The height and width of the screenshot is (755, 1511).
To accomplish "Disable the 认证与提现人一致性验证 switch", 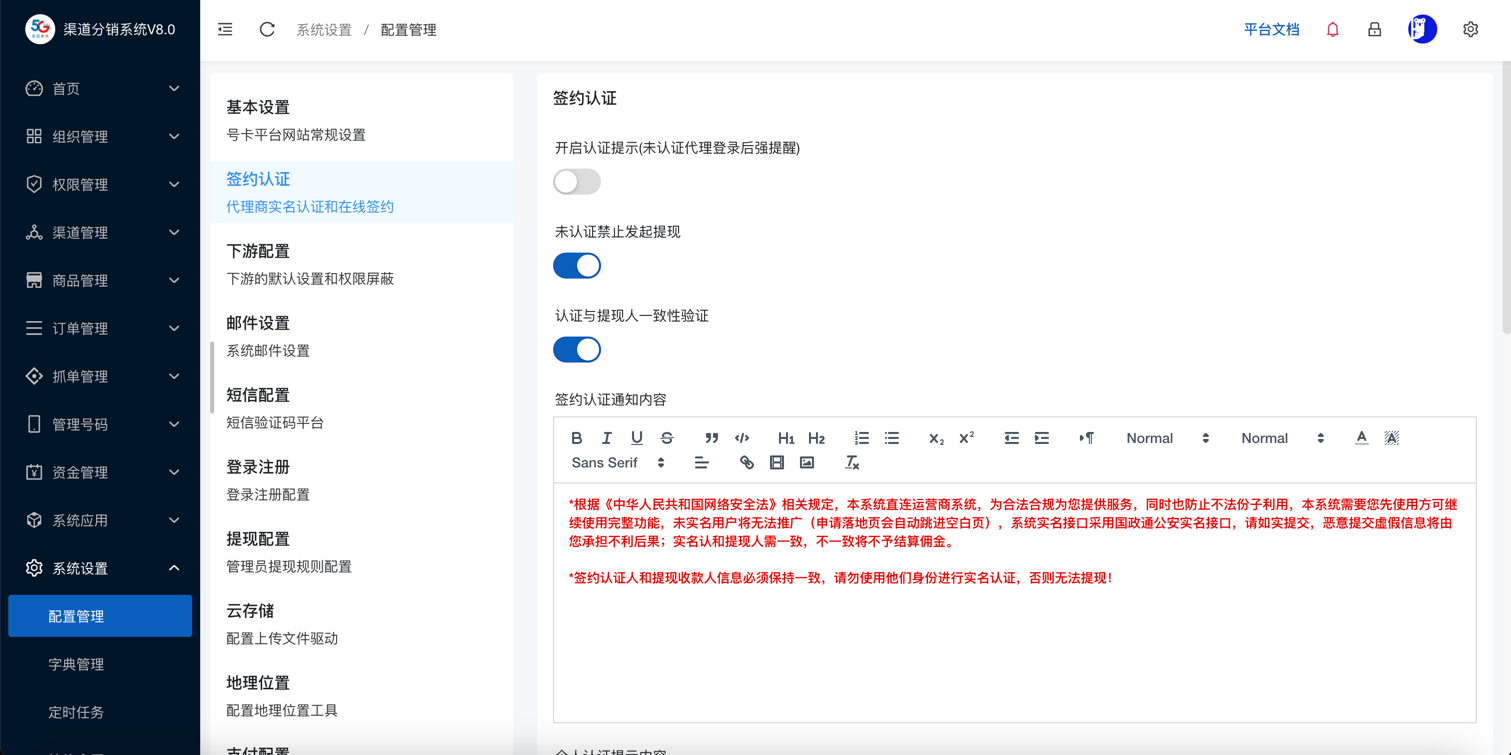I will tap(577, 350).
